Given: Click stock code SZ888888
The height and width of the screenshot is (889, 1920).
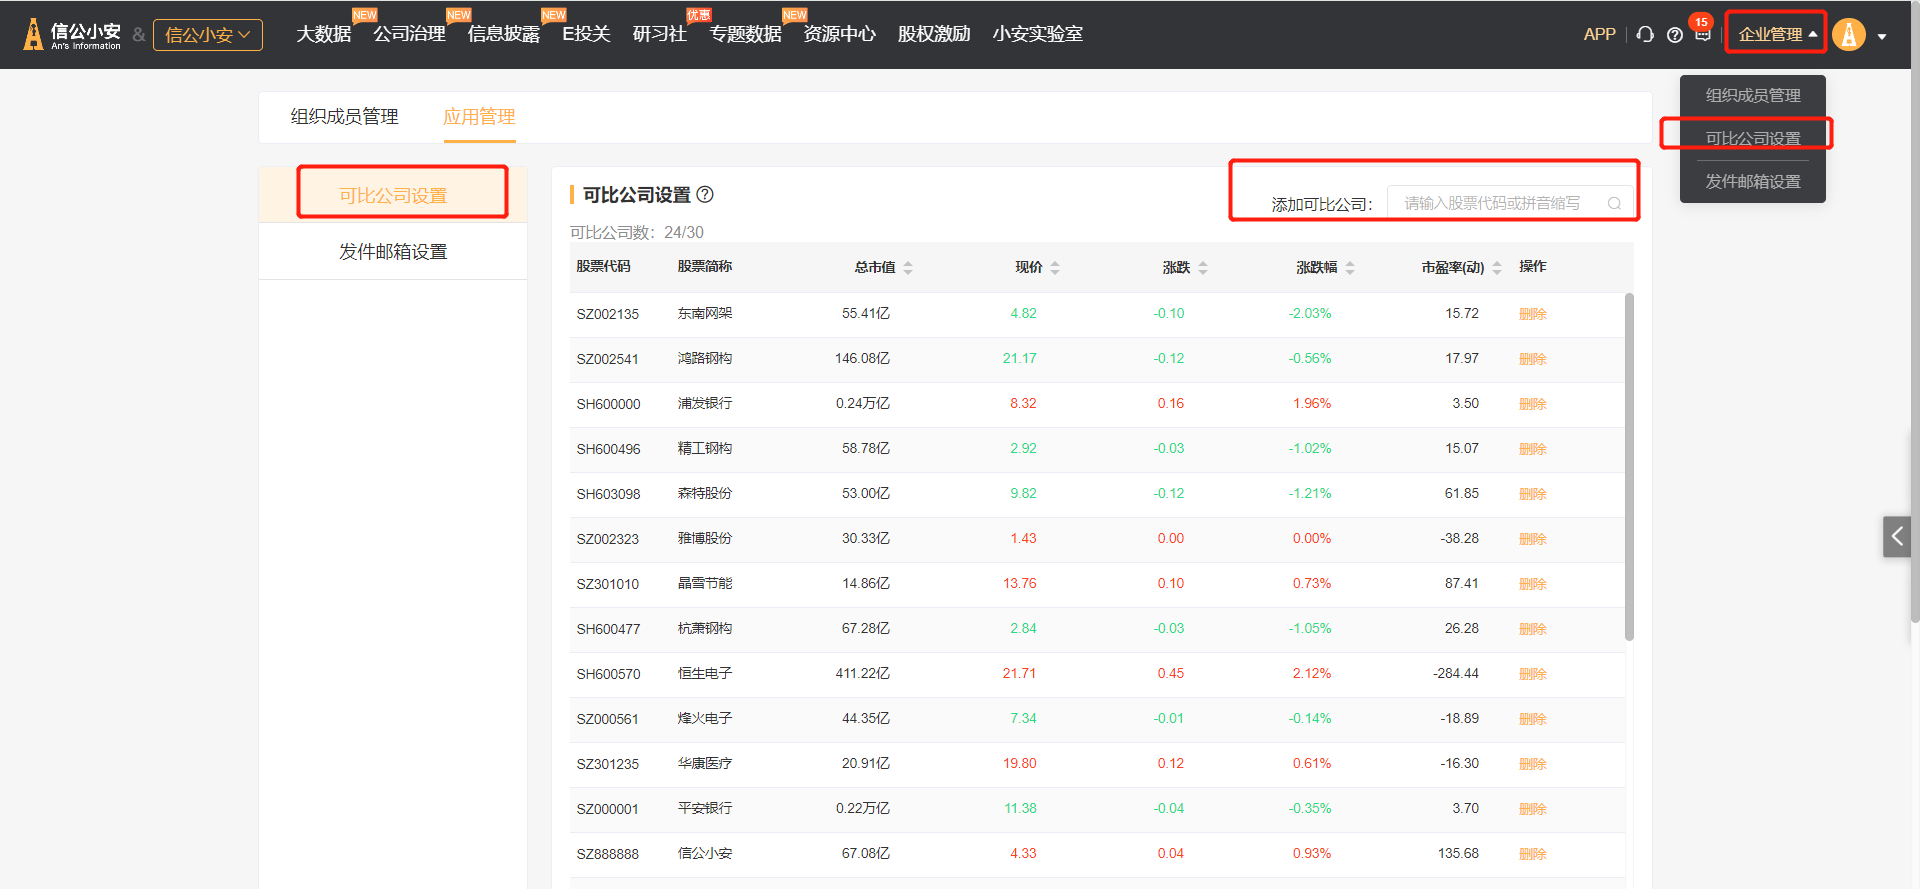Looking at the screenshot, I should tap(607, 854).
